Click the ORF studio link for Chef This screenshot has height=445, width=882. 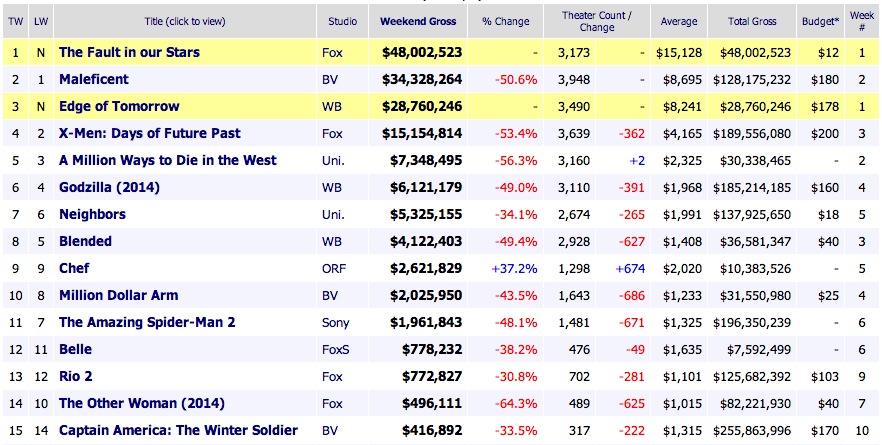[335, 268]
